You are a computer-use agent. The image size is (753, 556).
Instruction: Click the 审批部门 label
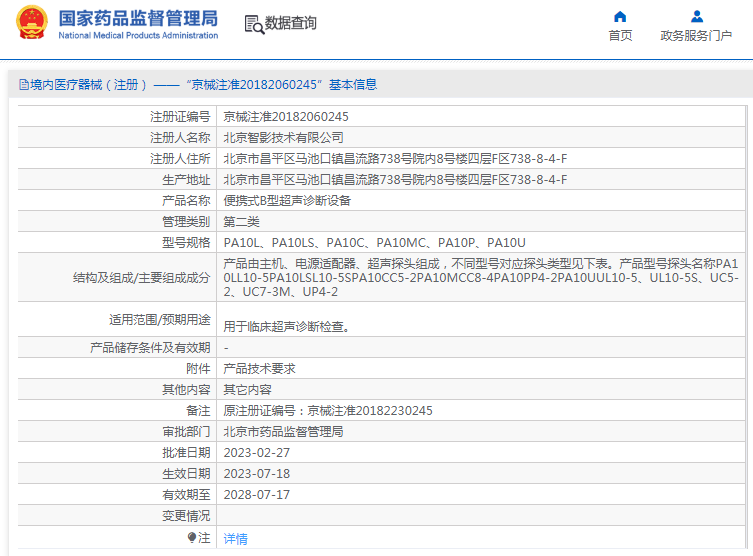pos(186,432)
